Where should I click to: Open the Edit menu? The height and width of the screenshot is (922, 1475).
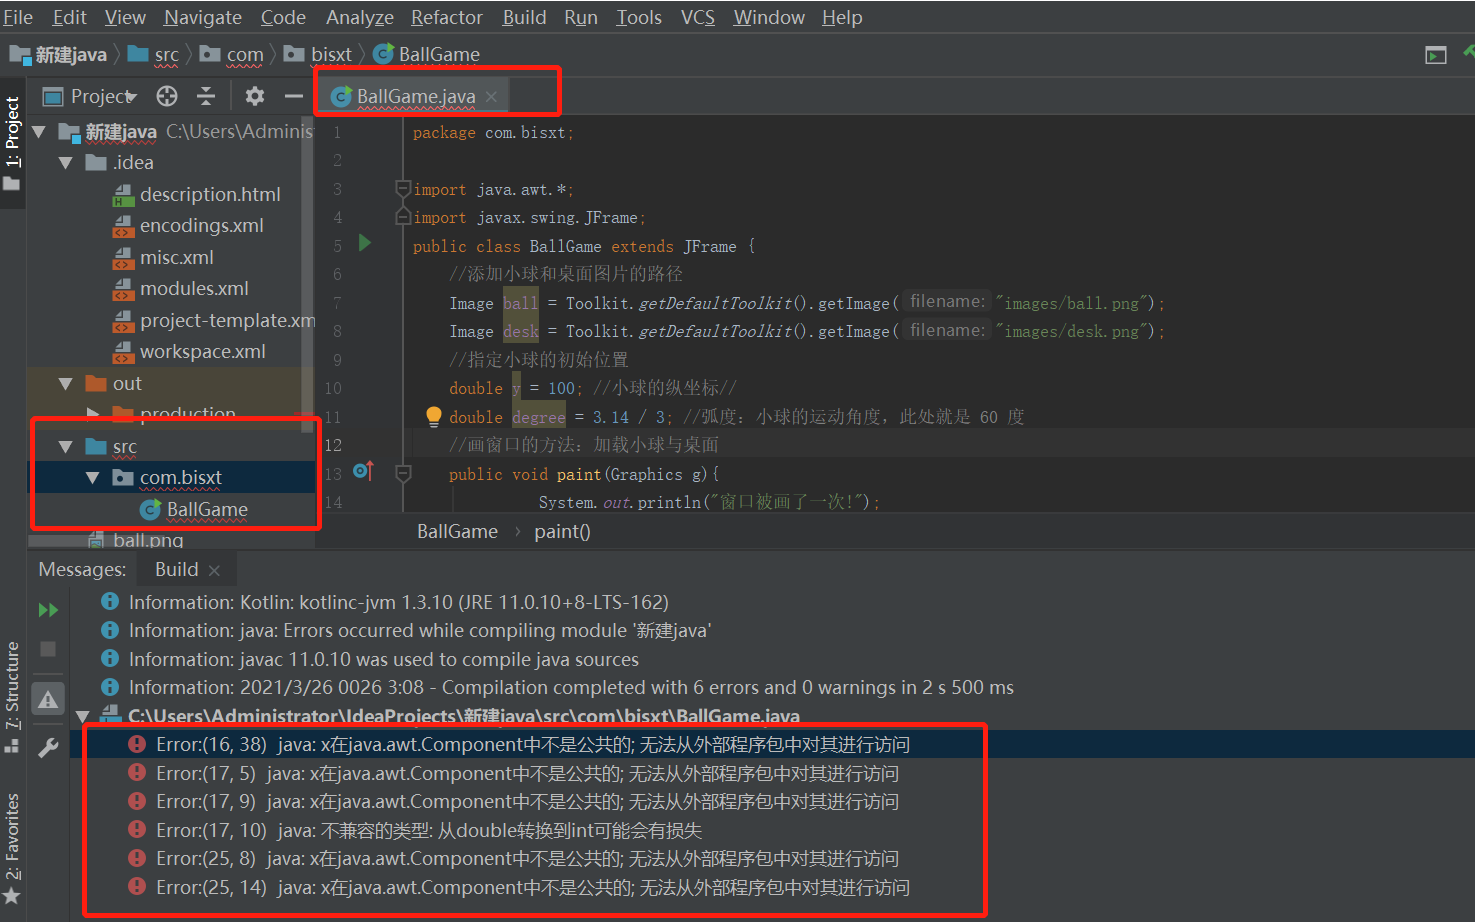69,17
